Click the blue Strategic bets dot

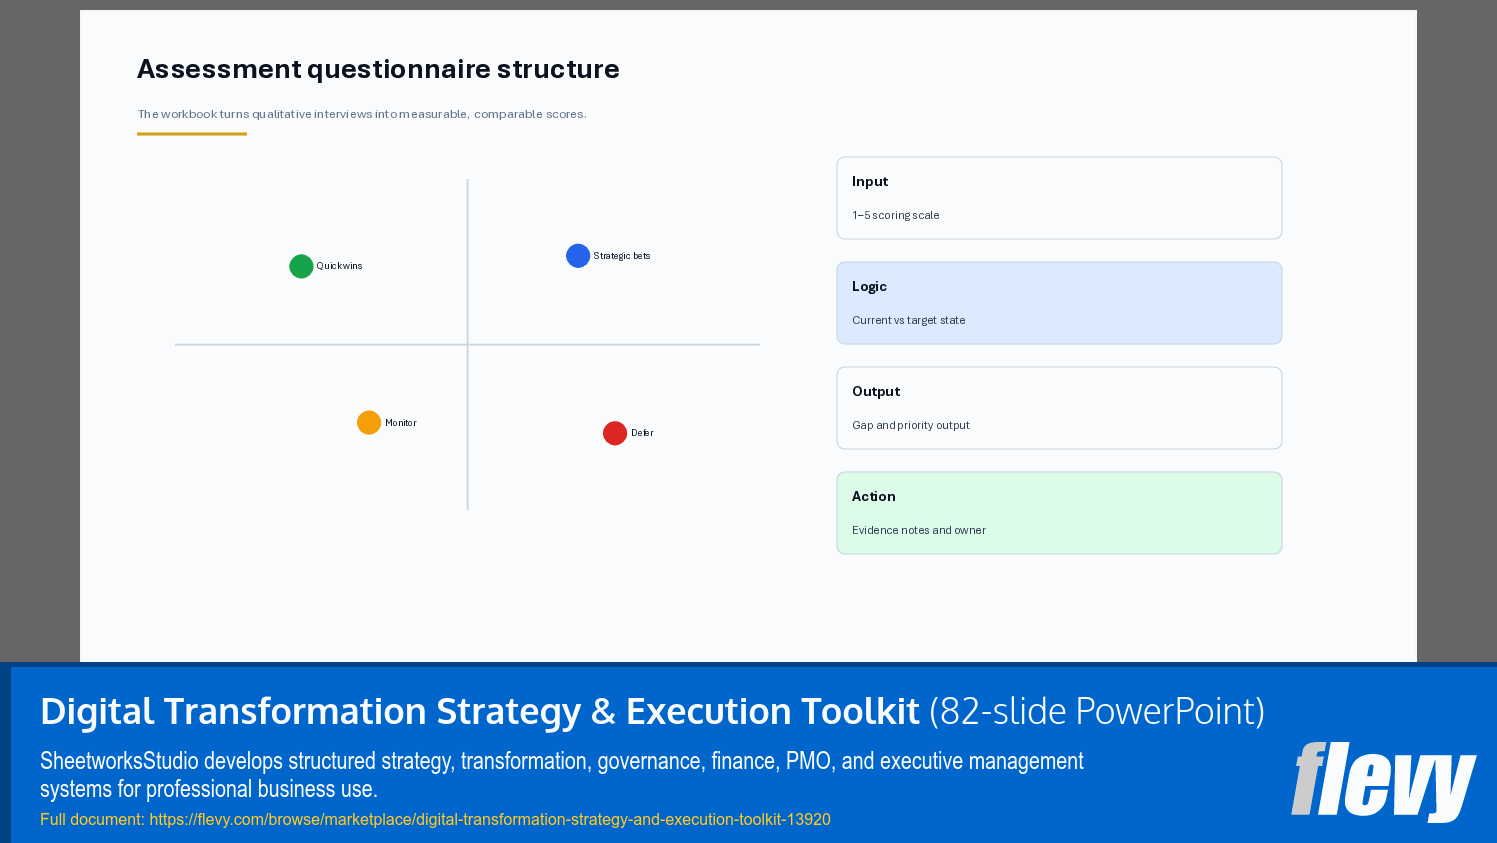point(578,256)
